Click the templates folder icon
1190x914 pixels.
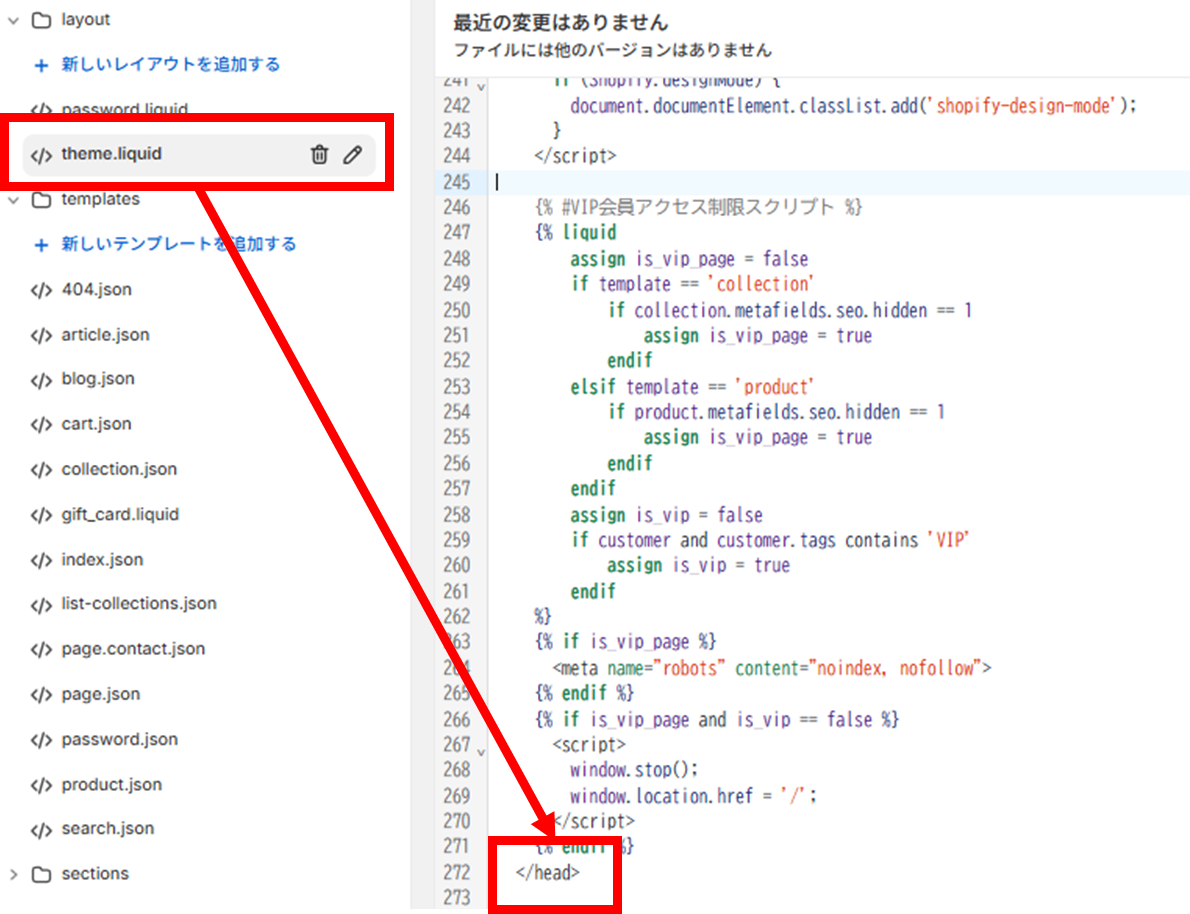point(41,200)
